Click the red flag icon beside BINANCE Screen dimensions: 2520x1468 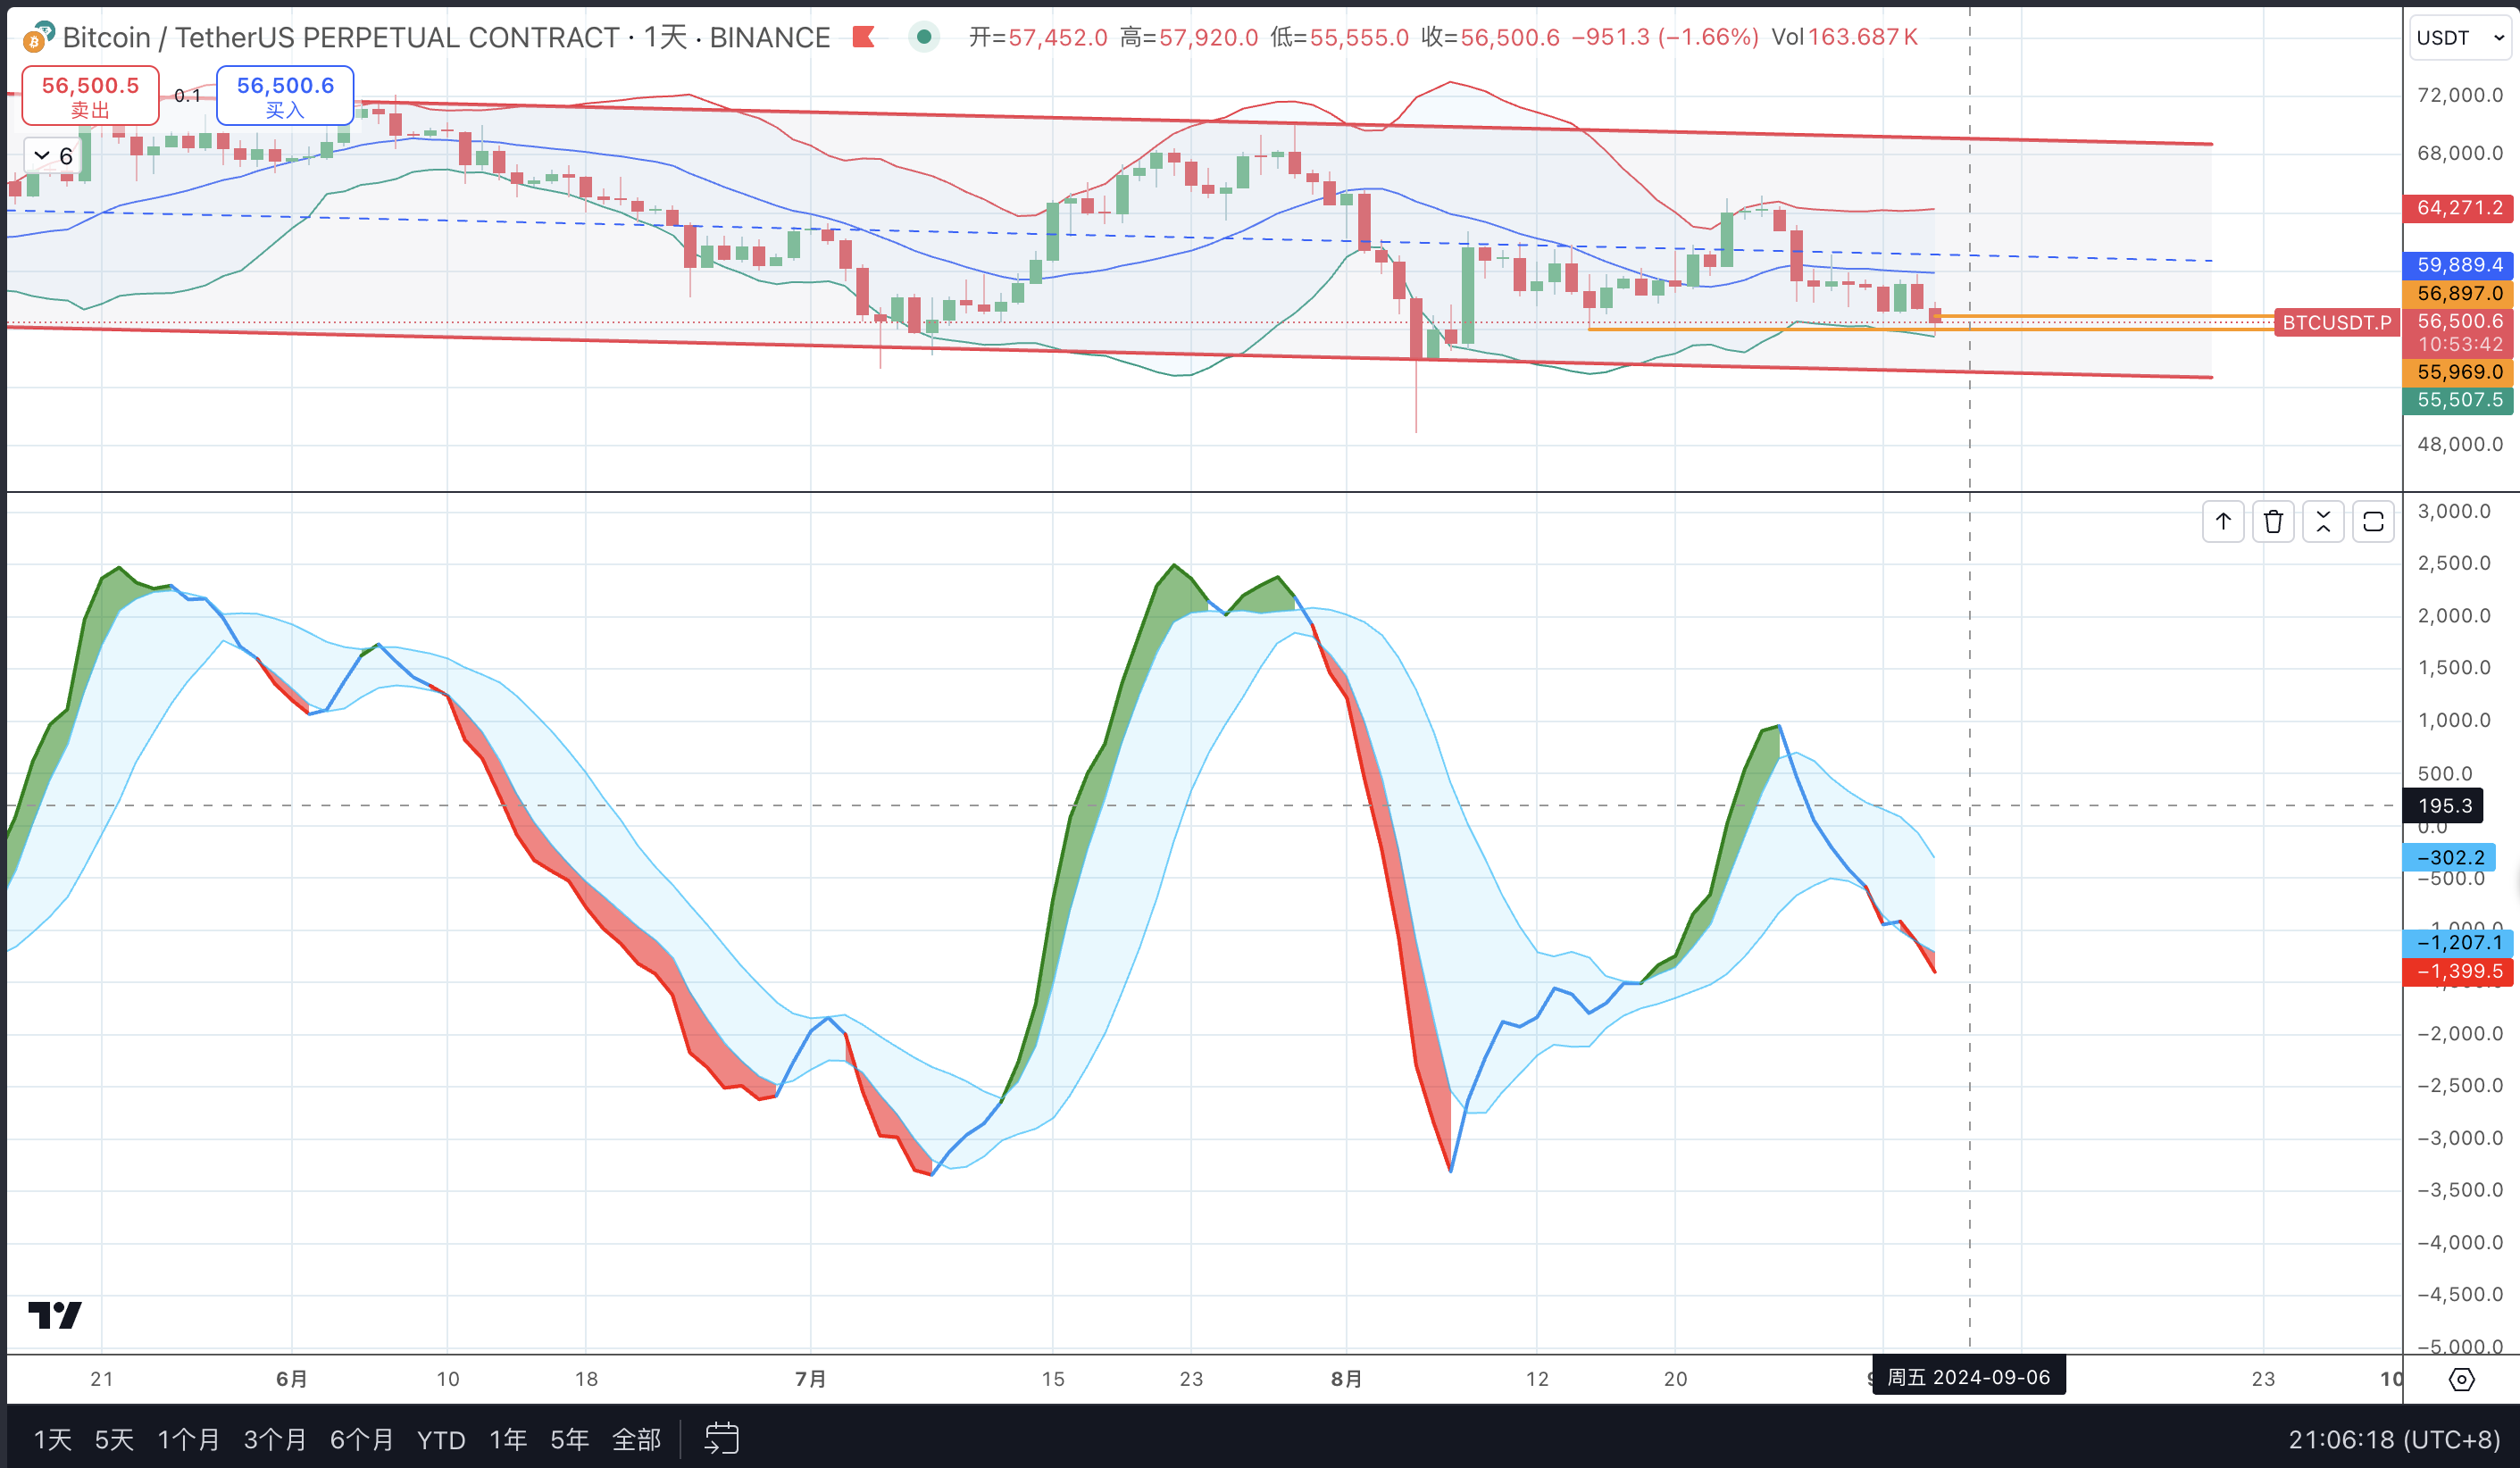tap(864, 37)
